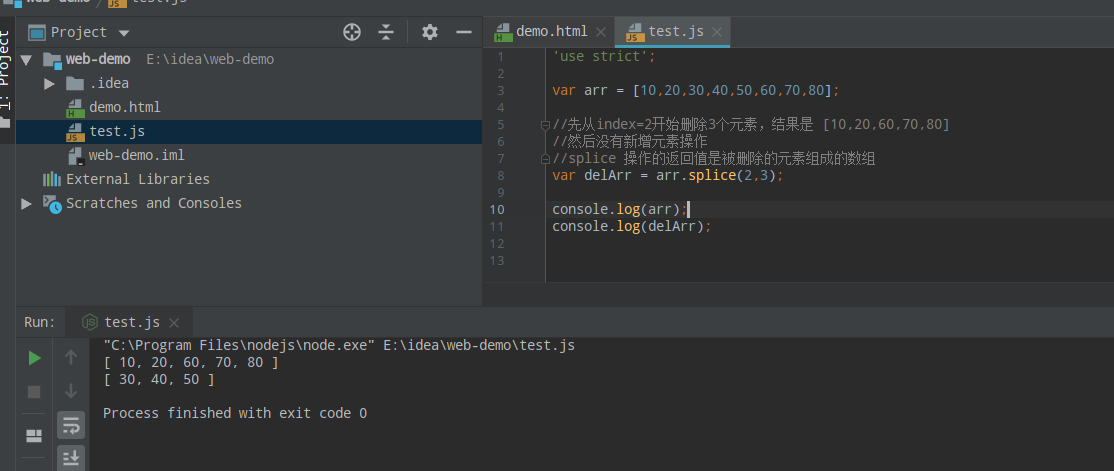
Task: Click output line [ 30, 40, 50 ]
Action: click(x=158, y=380)
